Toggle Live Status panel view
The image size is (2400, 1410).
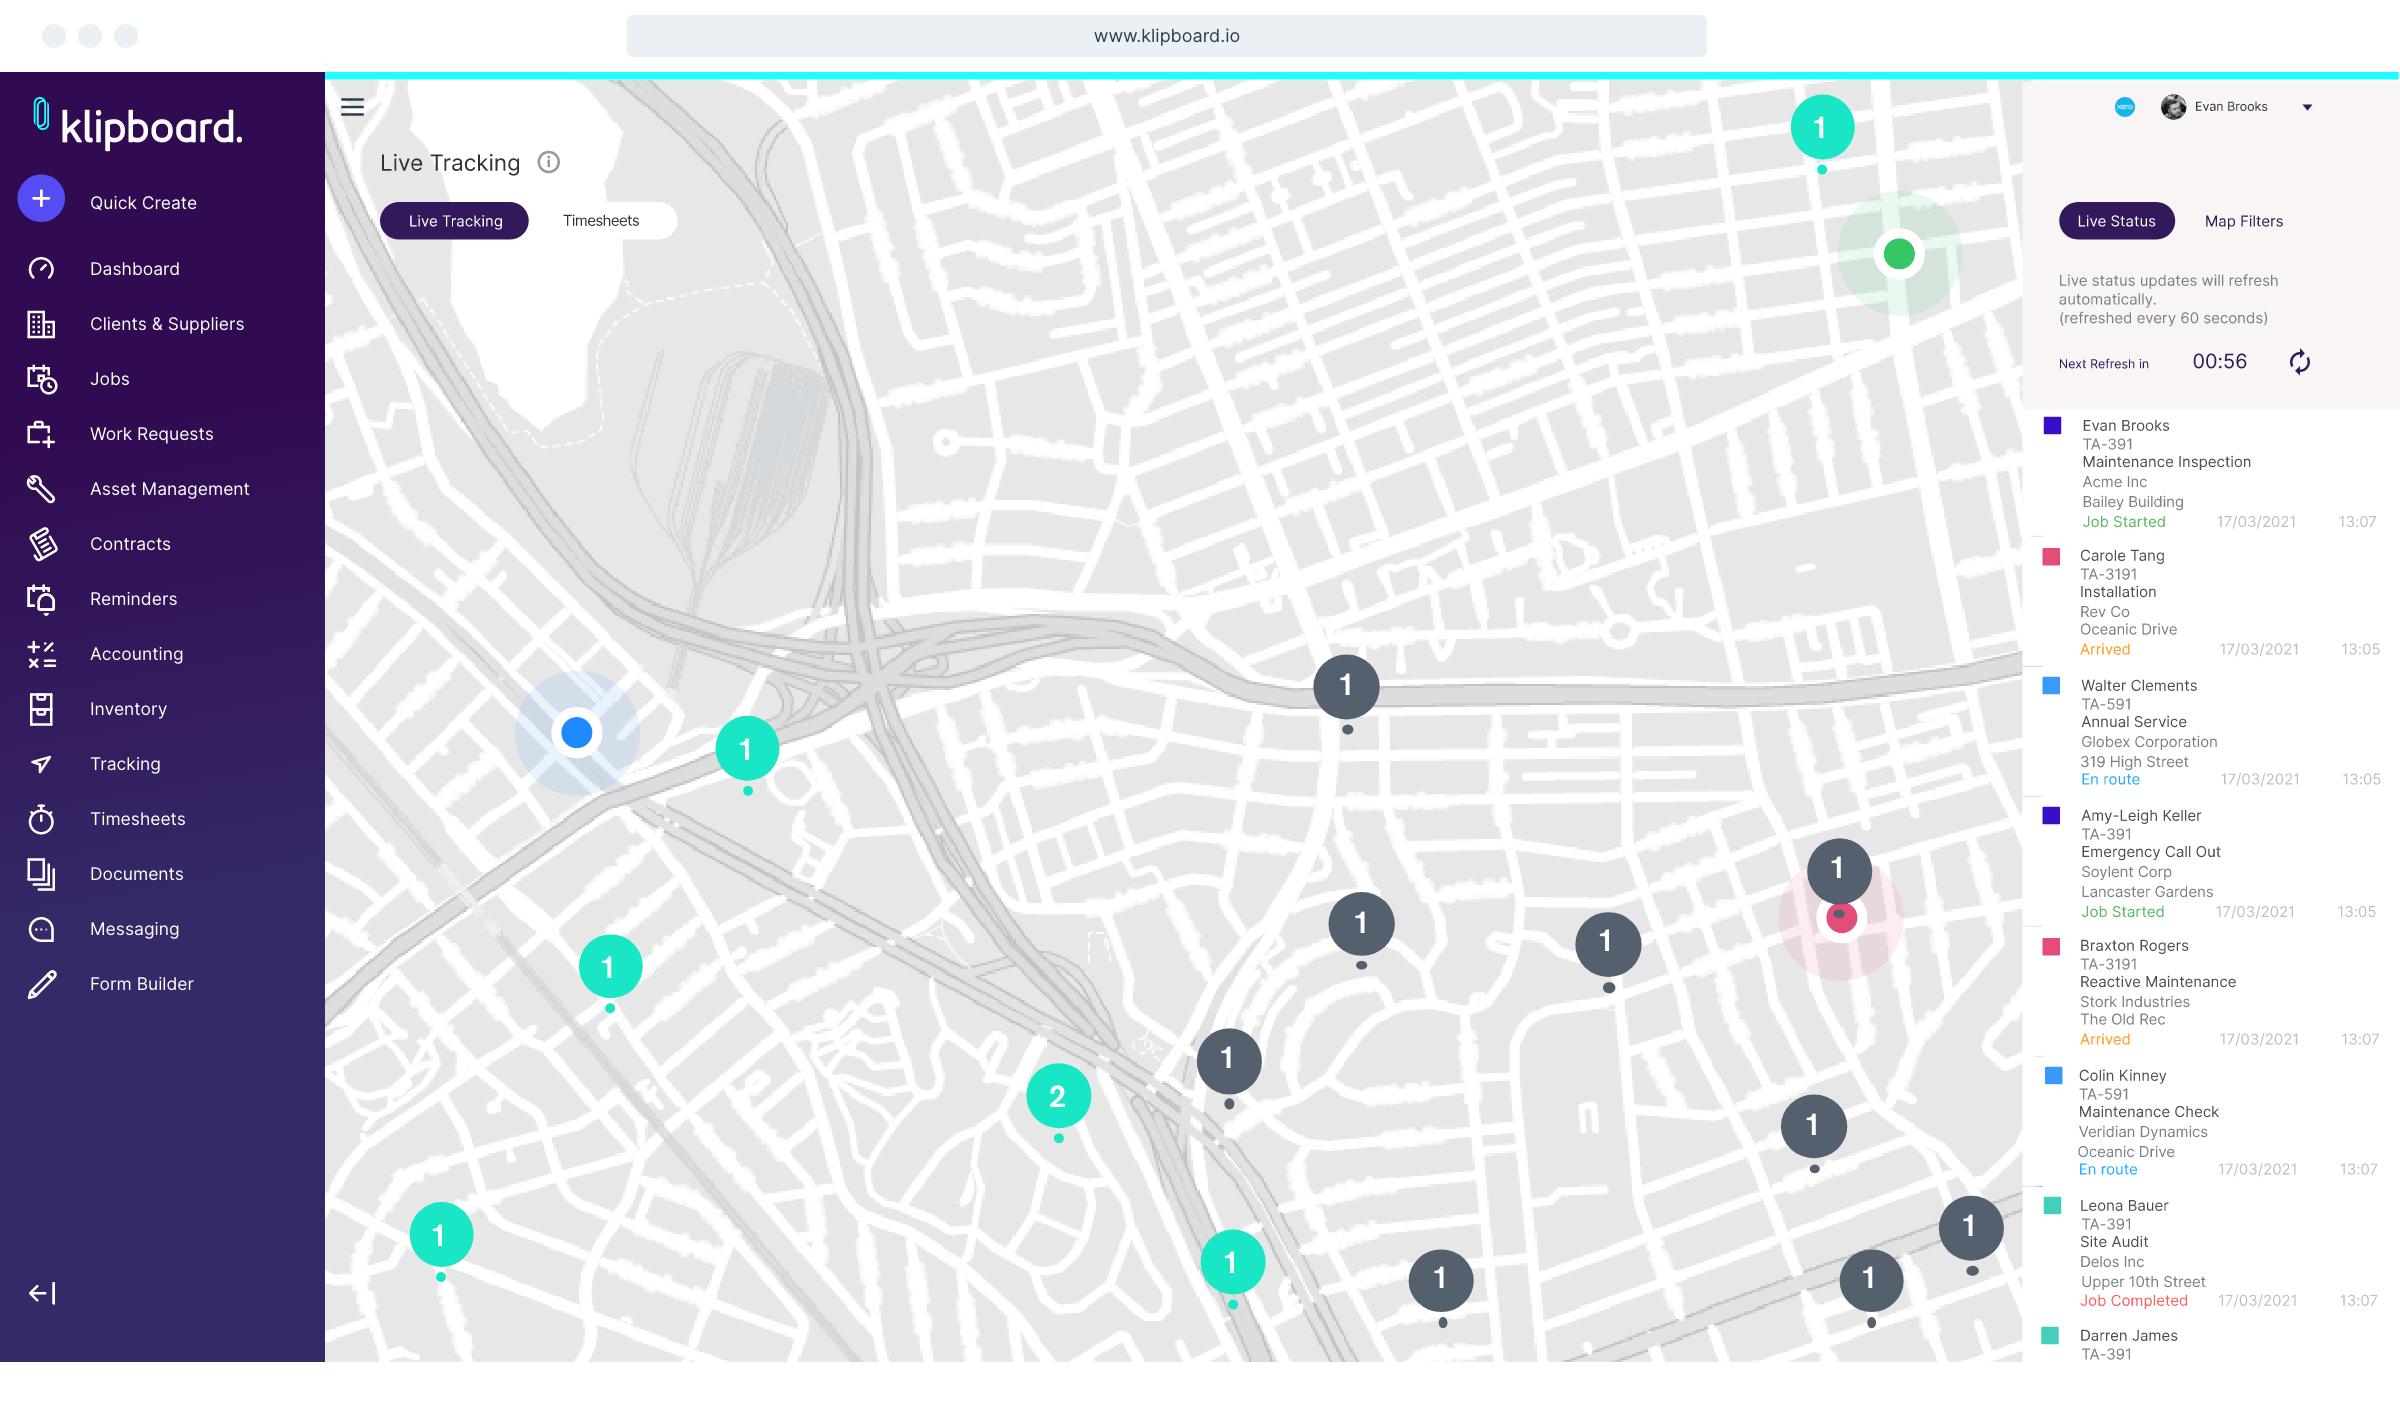coord(2116,220)
